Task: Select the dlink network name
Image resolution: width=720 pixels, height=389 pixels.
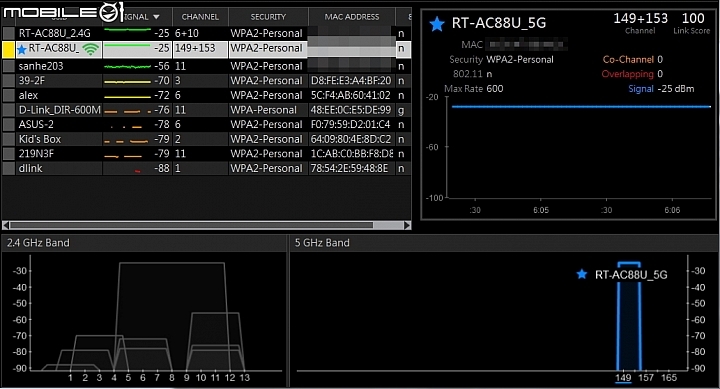Action: pyautogui.click(x=30, y=169)
